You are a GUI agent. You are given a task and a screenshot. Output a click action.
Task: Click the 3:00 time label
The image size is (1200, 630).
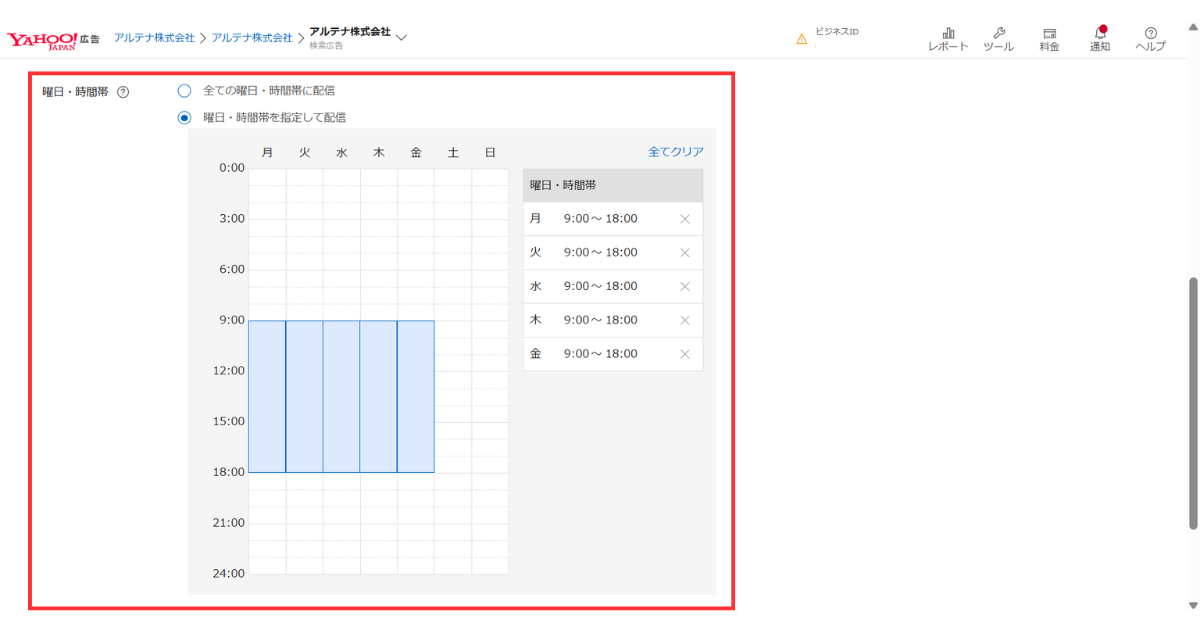pos(230,218)
